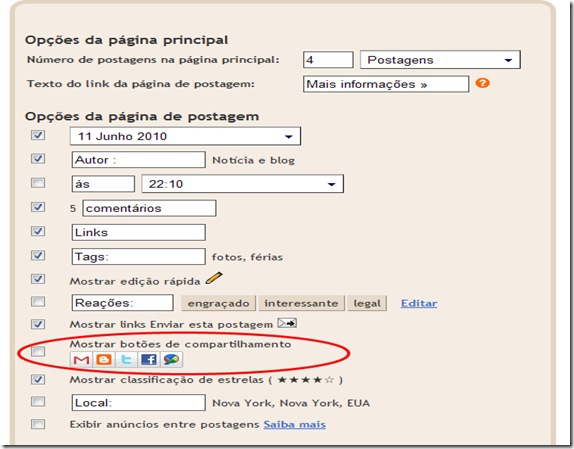Image resolution: width=574 pixels, height=449 pixels.
Task: Click the orange help question mark icon
Action: (x=482, y=83)
